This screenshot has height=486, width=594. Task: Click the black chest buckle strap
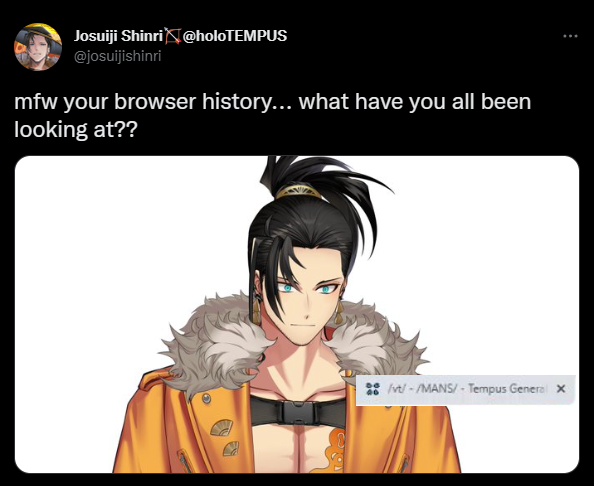pos(297,412)
